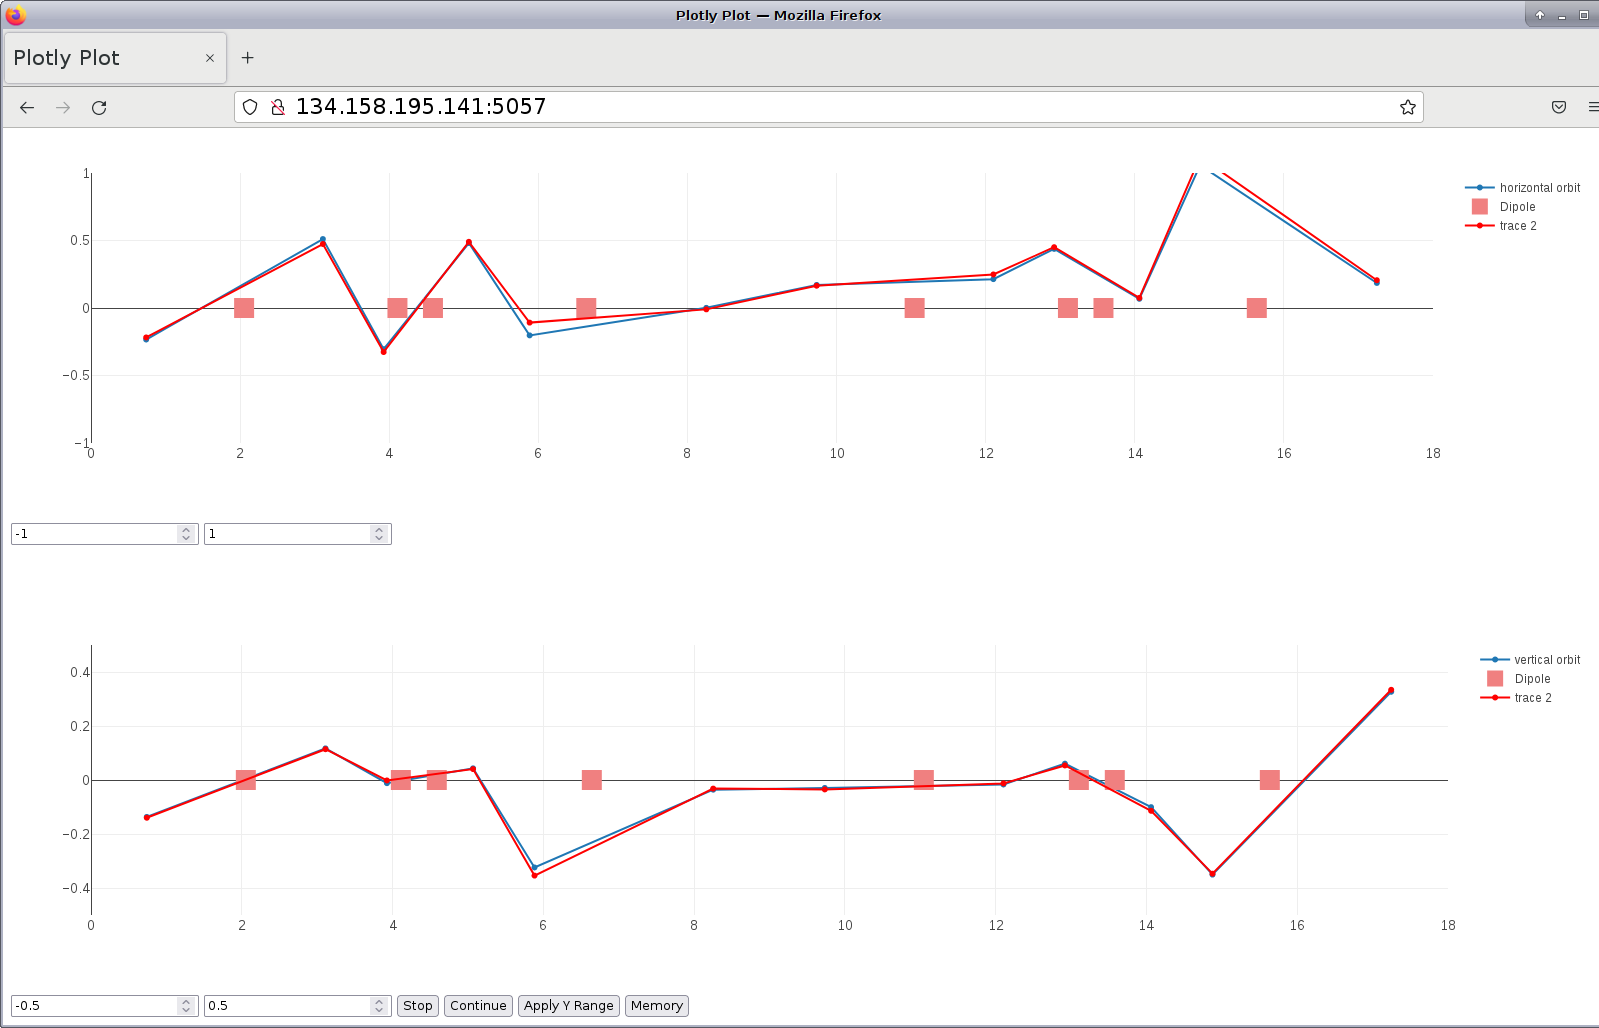Click stepper arrows on the -0.5 field
Screen dimensions: 1599x1028
pyautogui.click(x=186, y=1006)
